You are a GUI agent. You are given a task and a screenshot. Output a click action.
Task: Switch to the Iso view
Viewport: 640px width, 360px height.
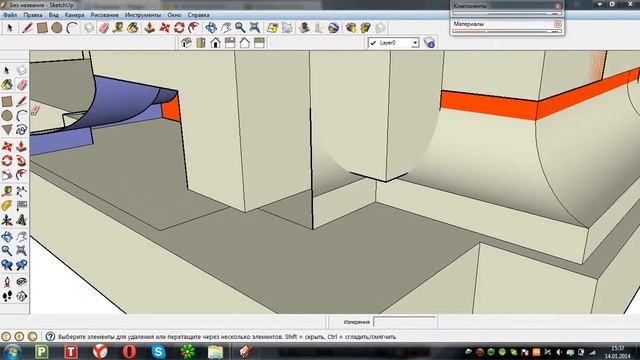(x=186, y=43)
